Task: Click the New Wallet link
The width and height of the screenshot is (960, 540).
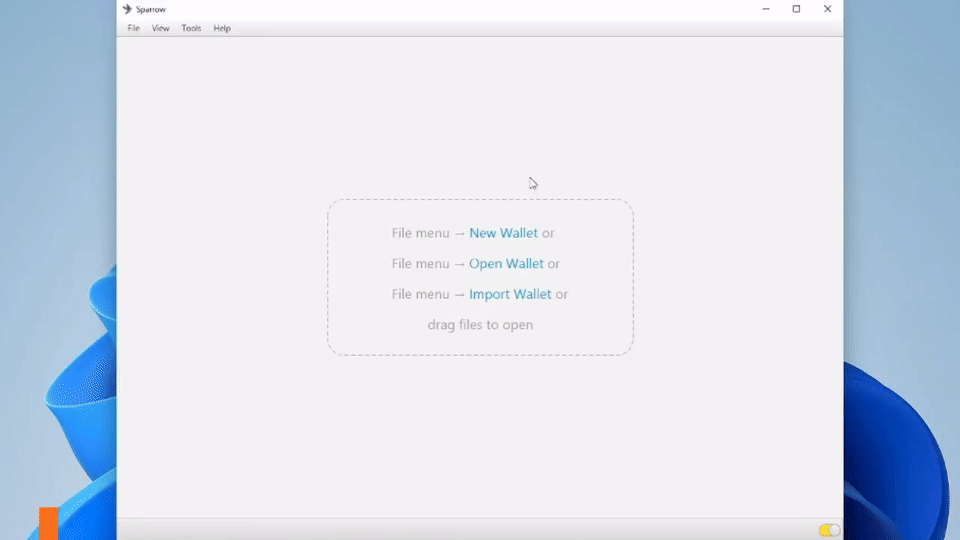Action: click(x=503, y=233)
